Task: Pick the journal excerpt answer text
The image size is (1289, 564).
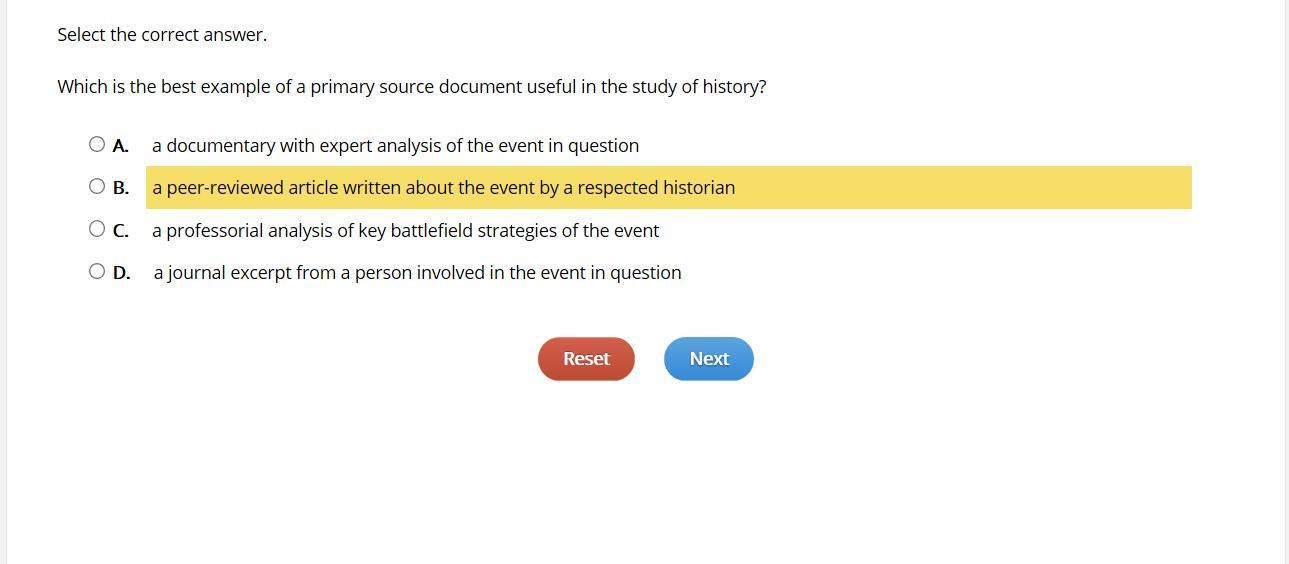Action: [417, 273]
